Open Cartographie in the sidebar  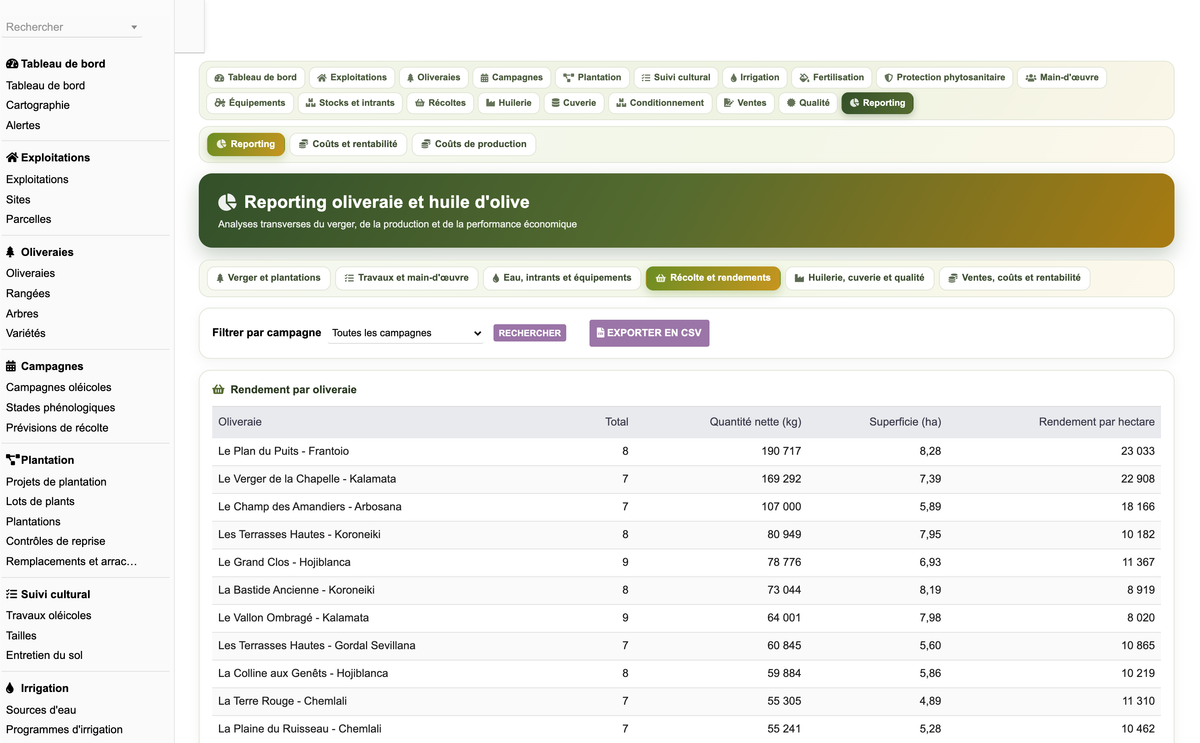[38, 105]
